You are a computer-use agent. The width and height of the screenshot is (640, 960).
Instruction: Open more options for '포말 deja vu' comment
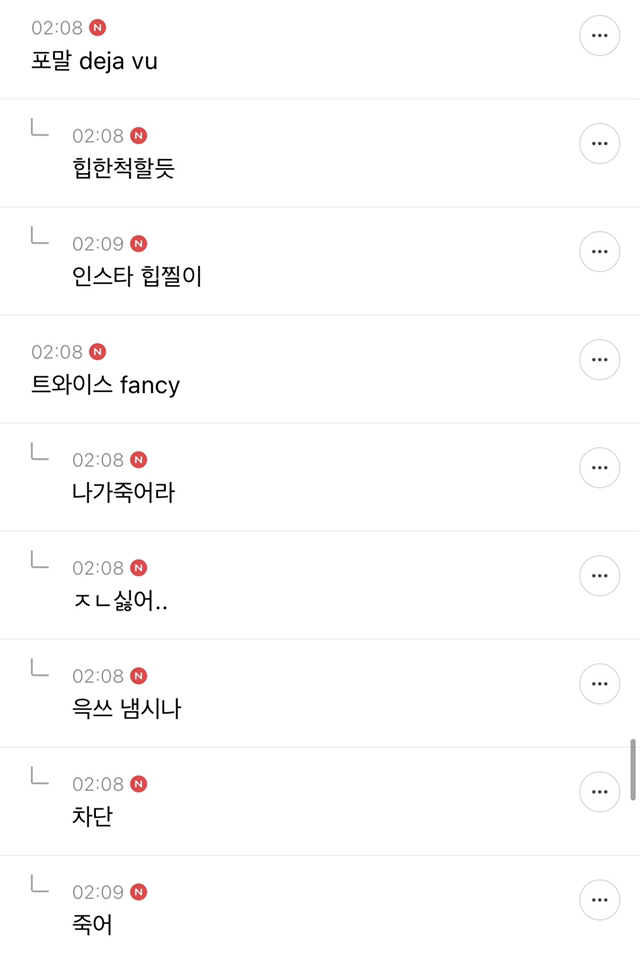click(599, 36)
